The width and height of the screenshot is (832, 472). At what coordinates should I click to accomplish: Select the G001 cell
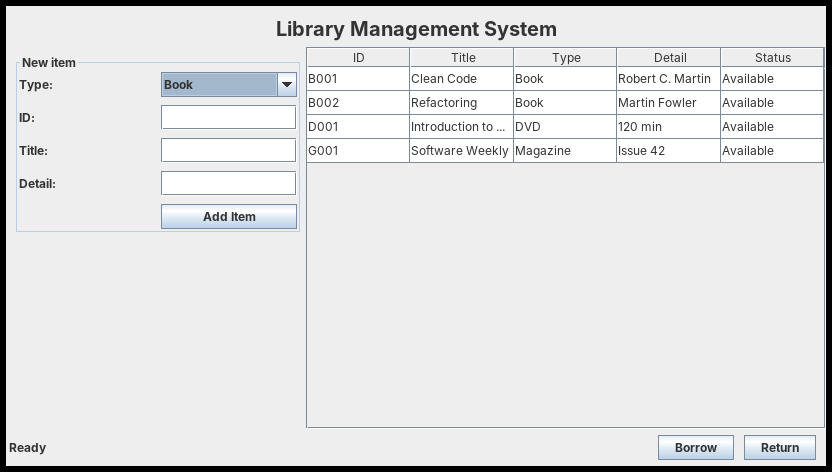(x=358, y=151)
